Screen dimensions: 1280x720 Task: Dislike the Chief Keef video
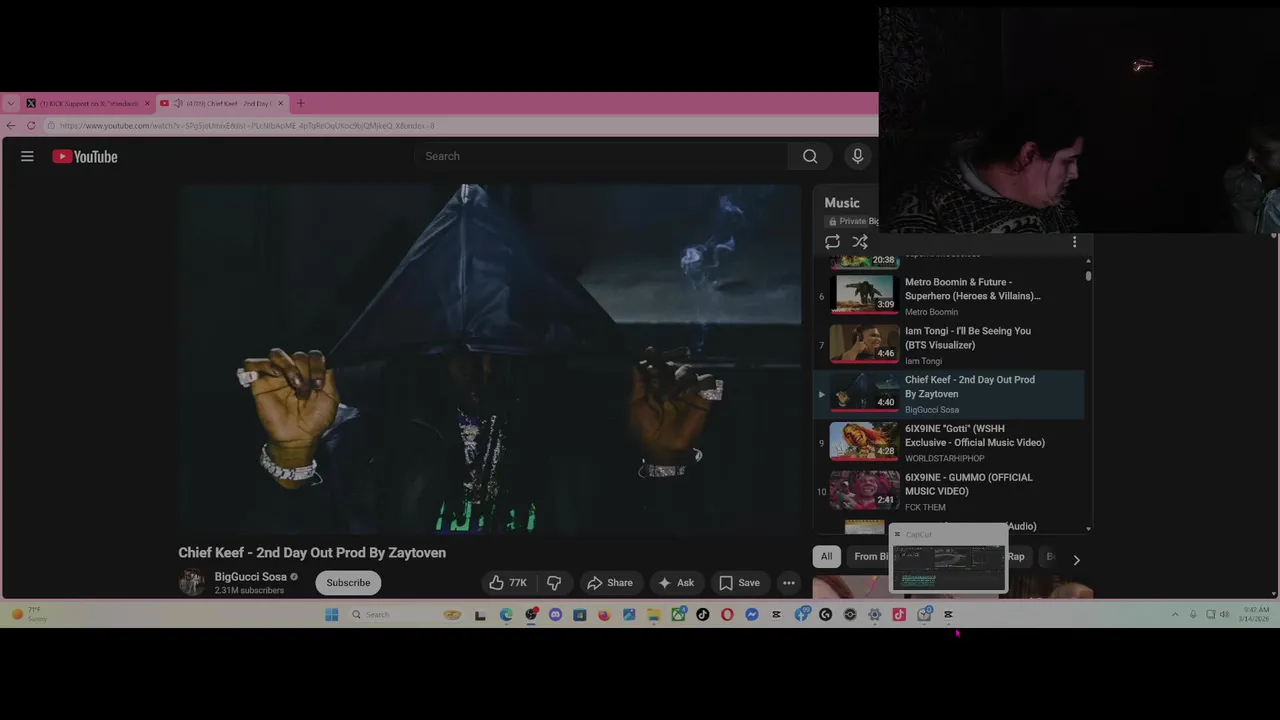click(554, 582)
